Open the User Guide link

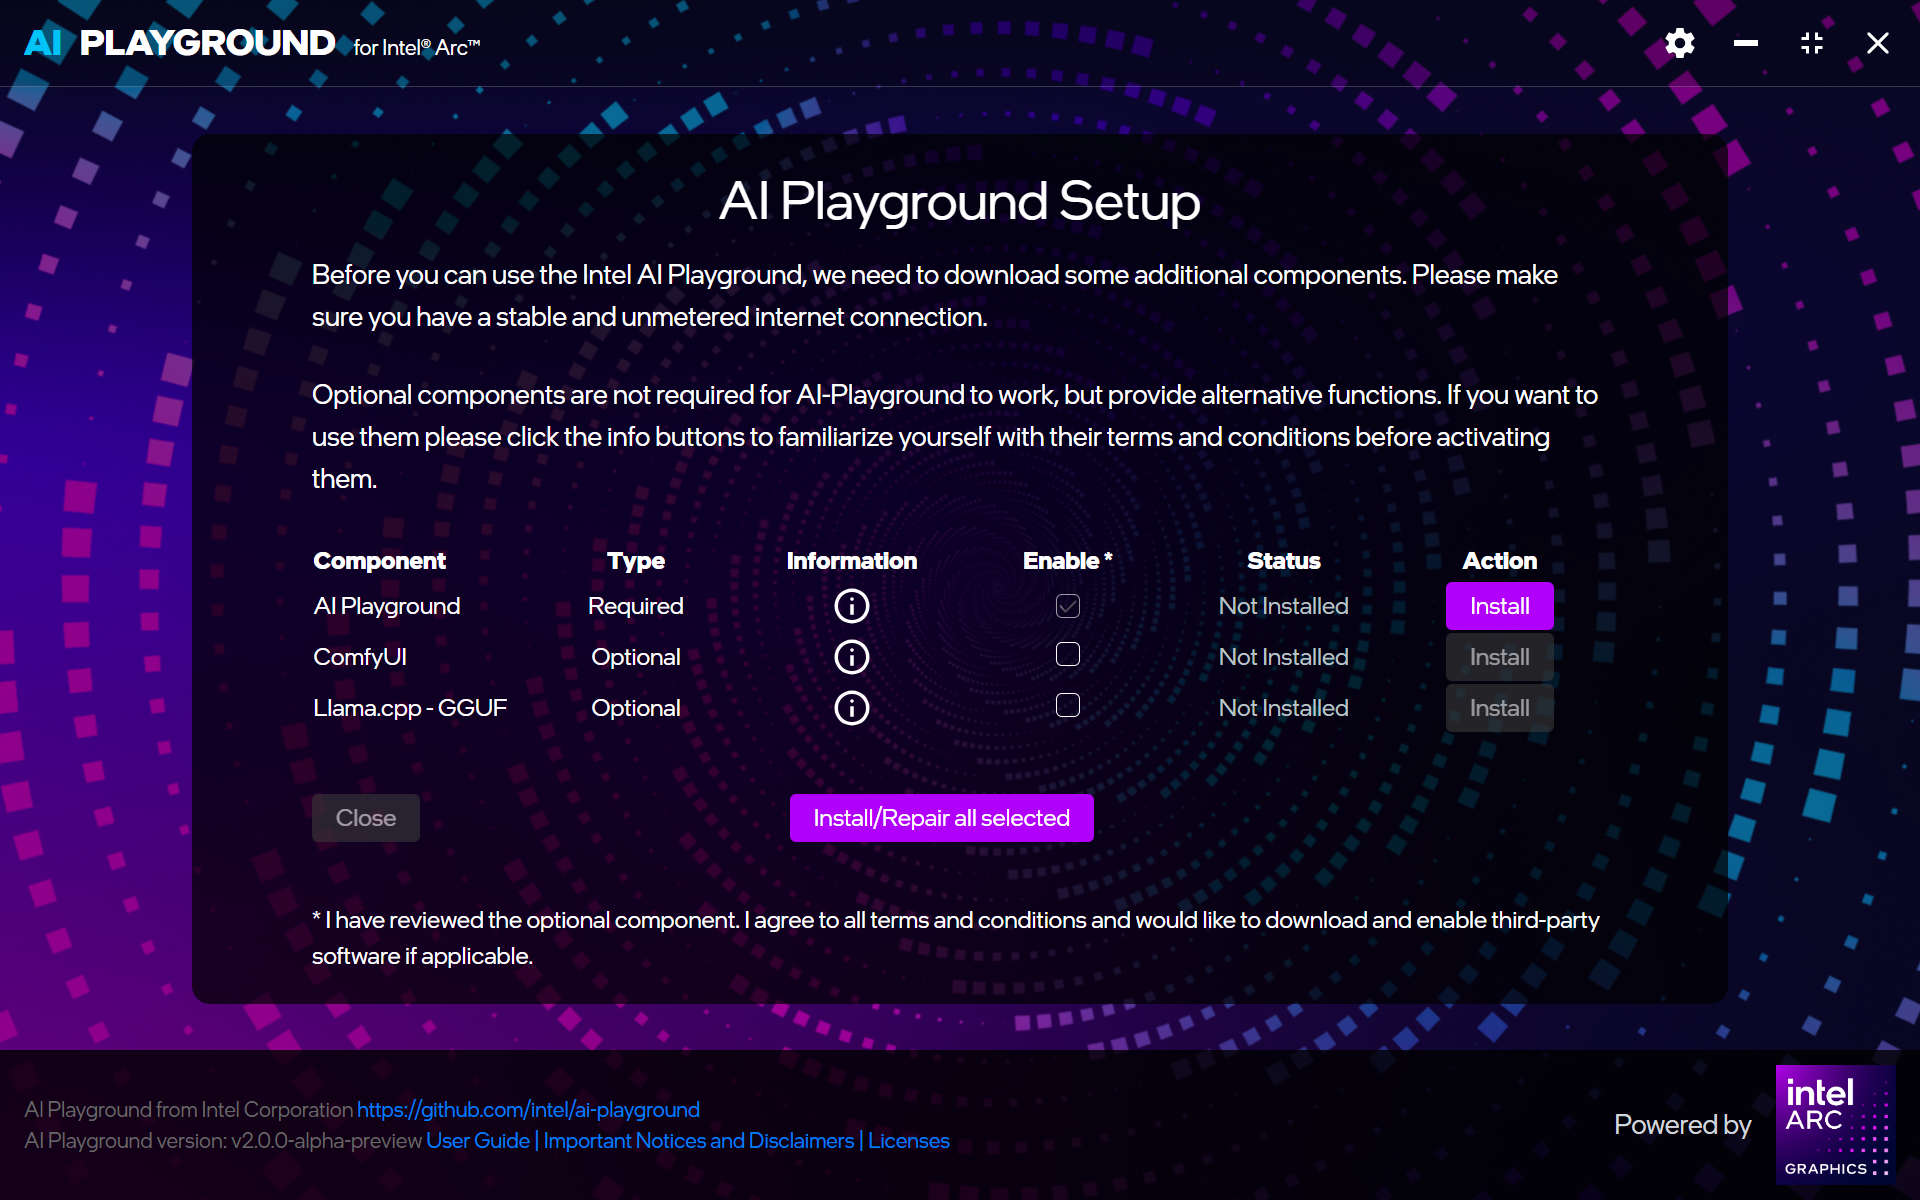[x=478, y=1141]
